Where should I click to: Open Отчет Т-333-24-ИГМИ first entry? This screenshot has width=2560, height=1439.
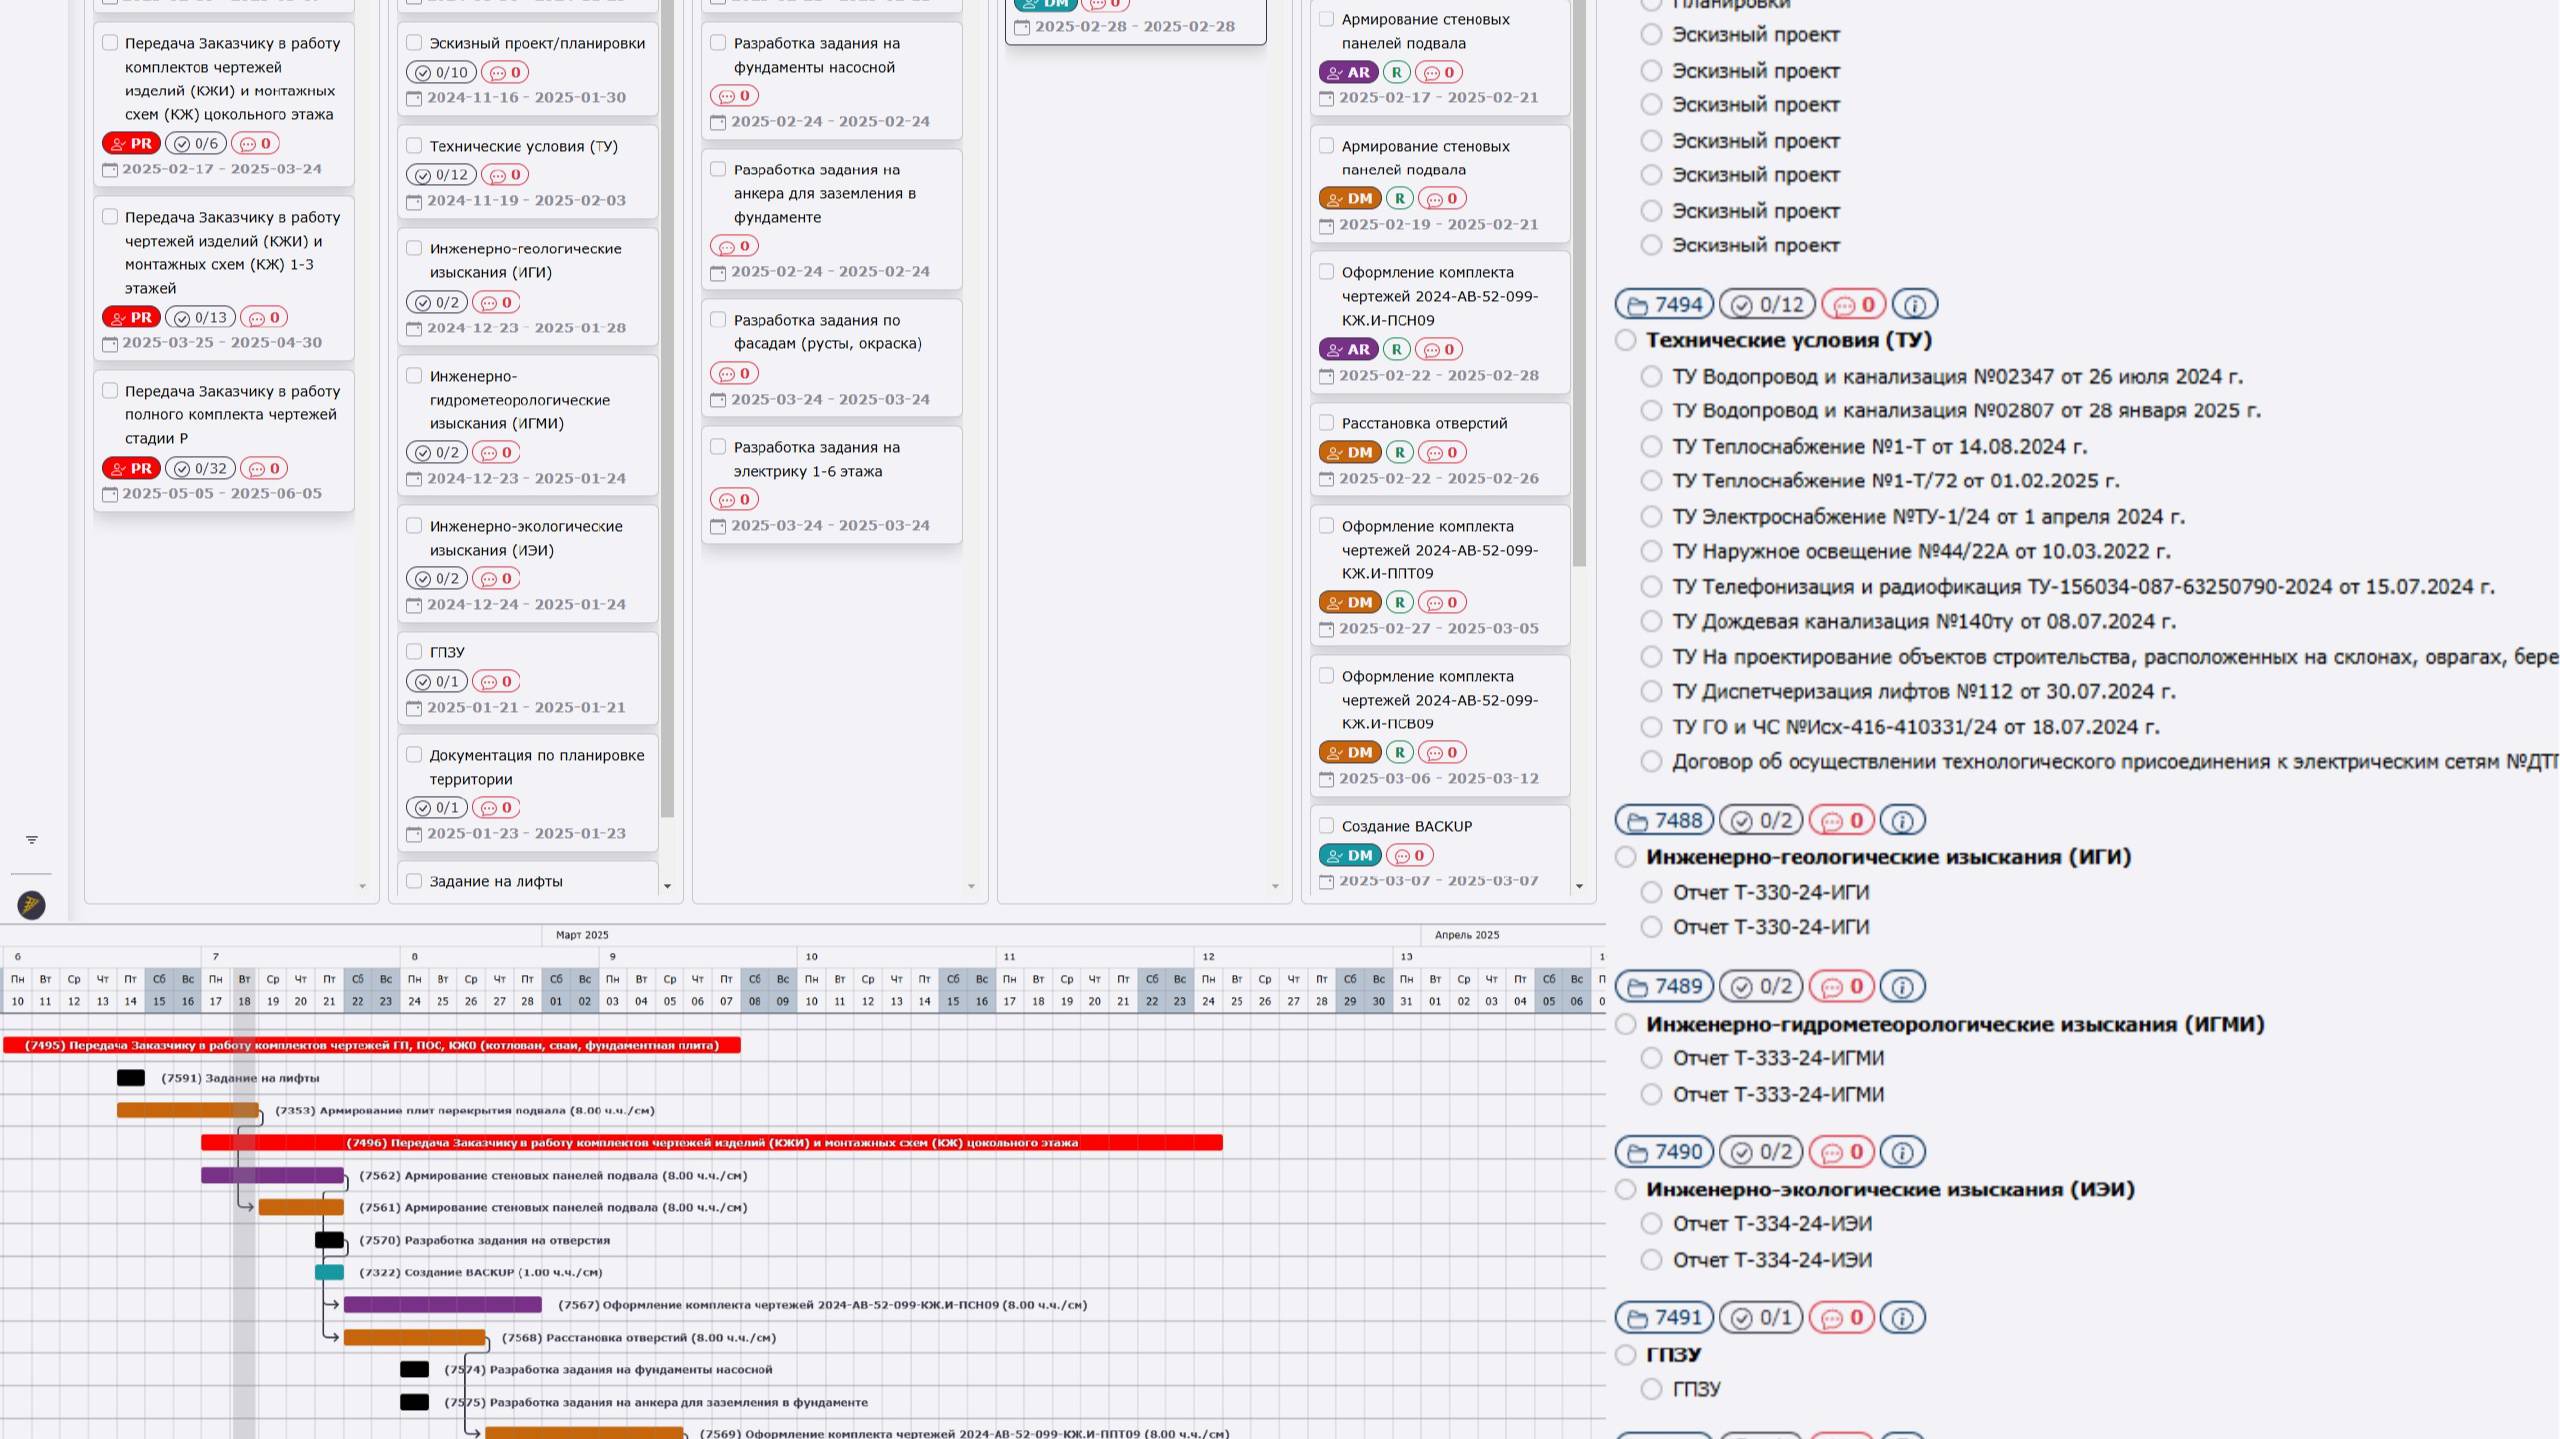(x=1778, y=1058)
